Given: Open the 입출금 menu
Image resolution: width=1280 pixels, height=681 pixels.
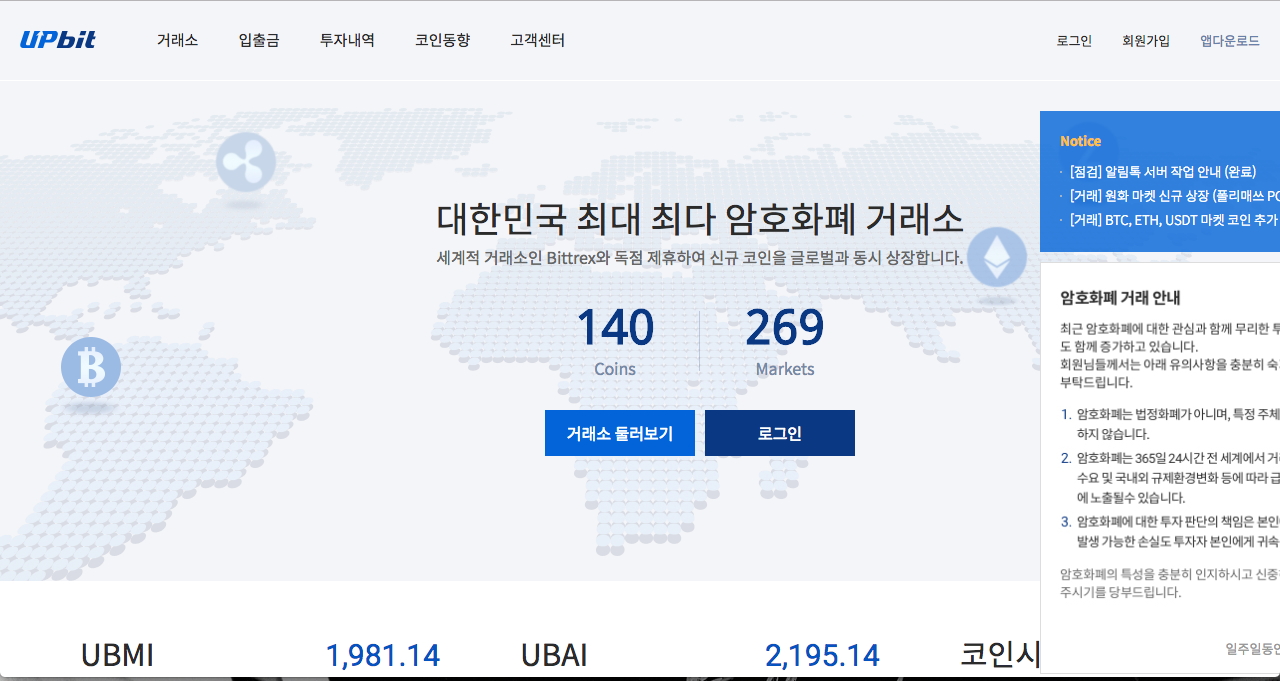Looking at the screenshot, I should 259,41.
